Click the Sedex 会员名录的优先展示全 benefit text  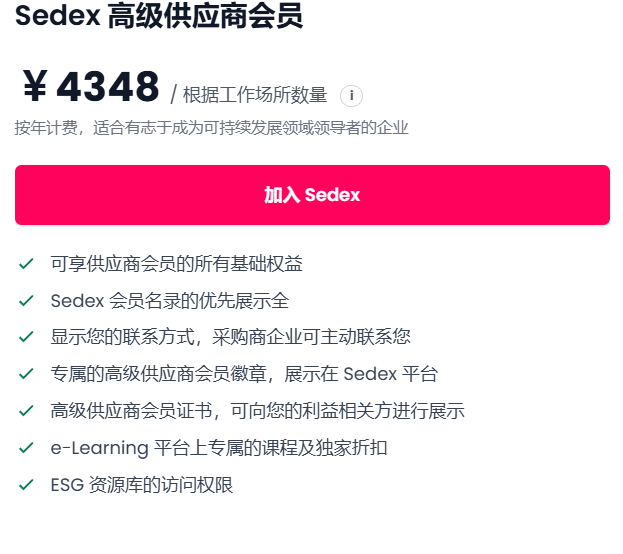click(x=169, y=301)
